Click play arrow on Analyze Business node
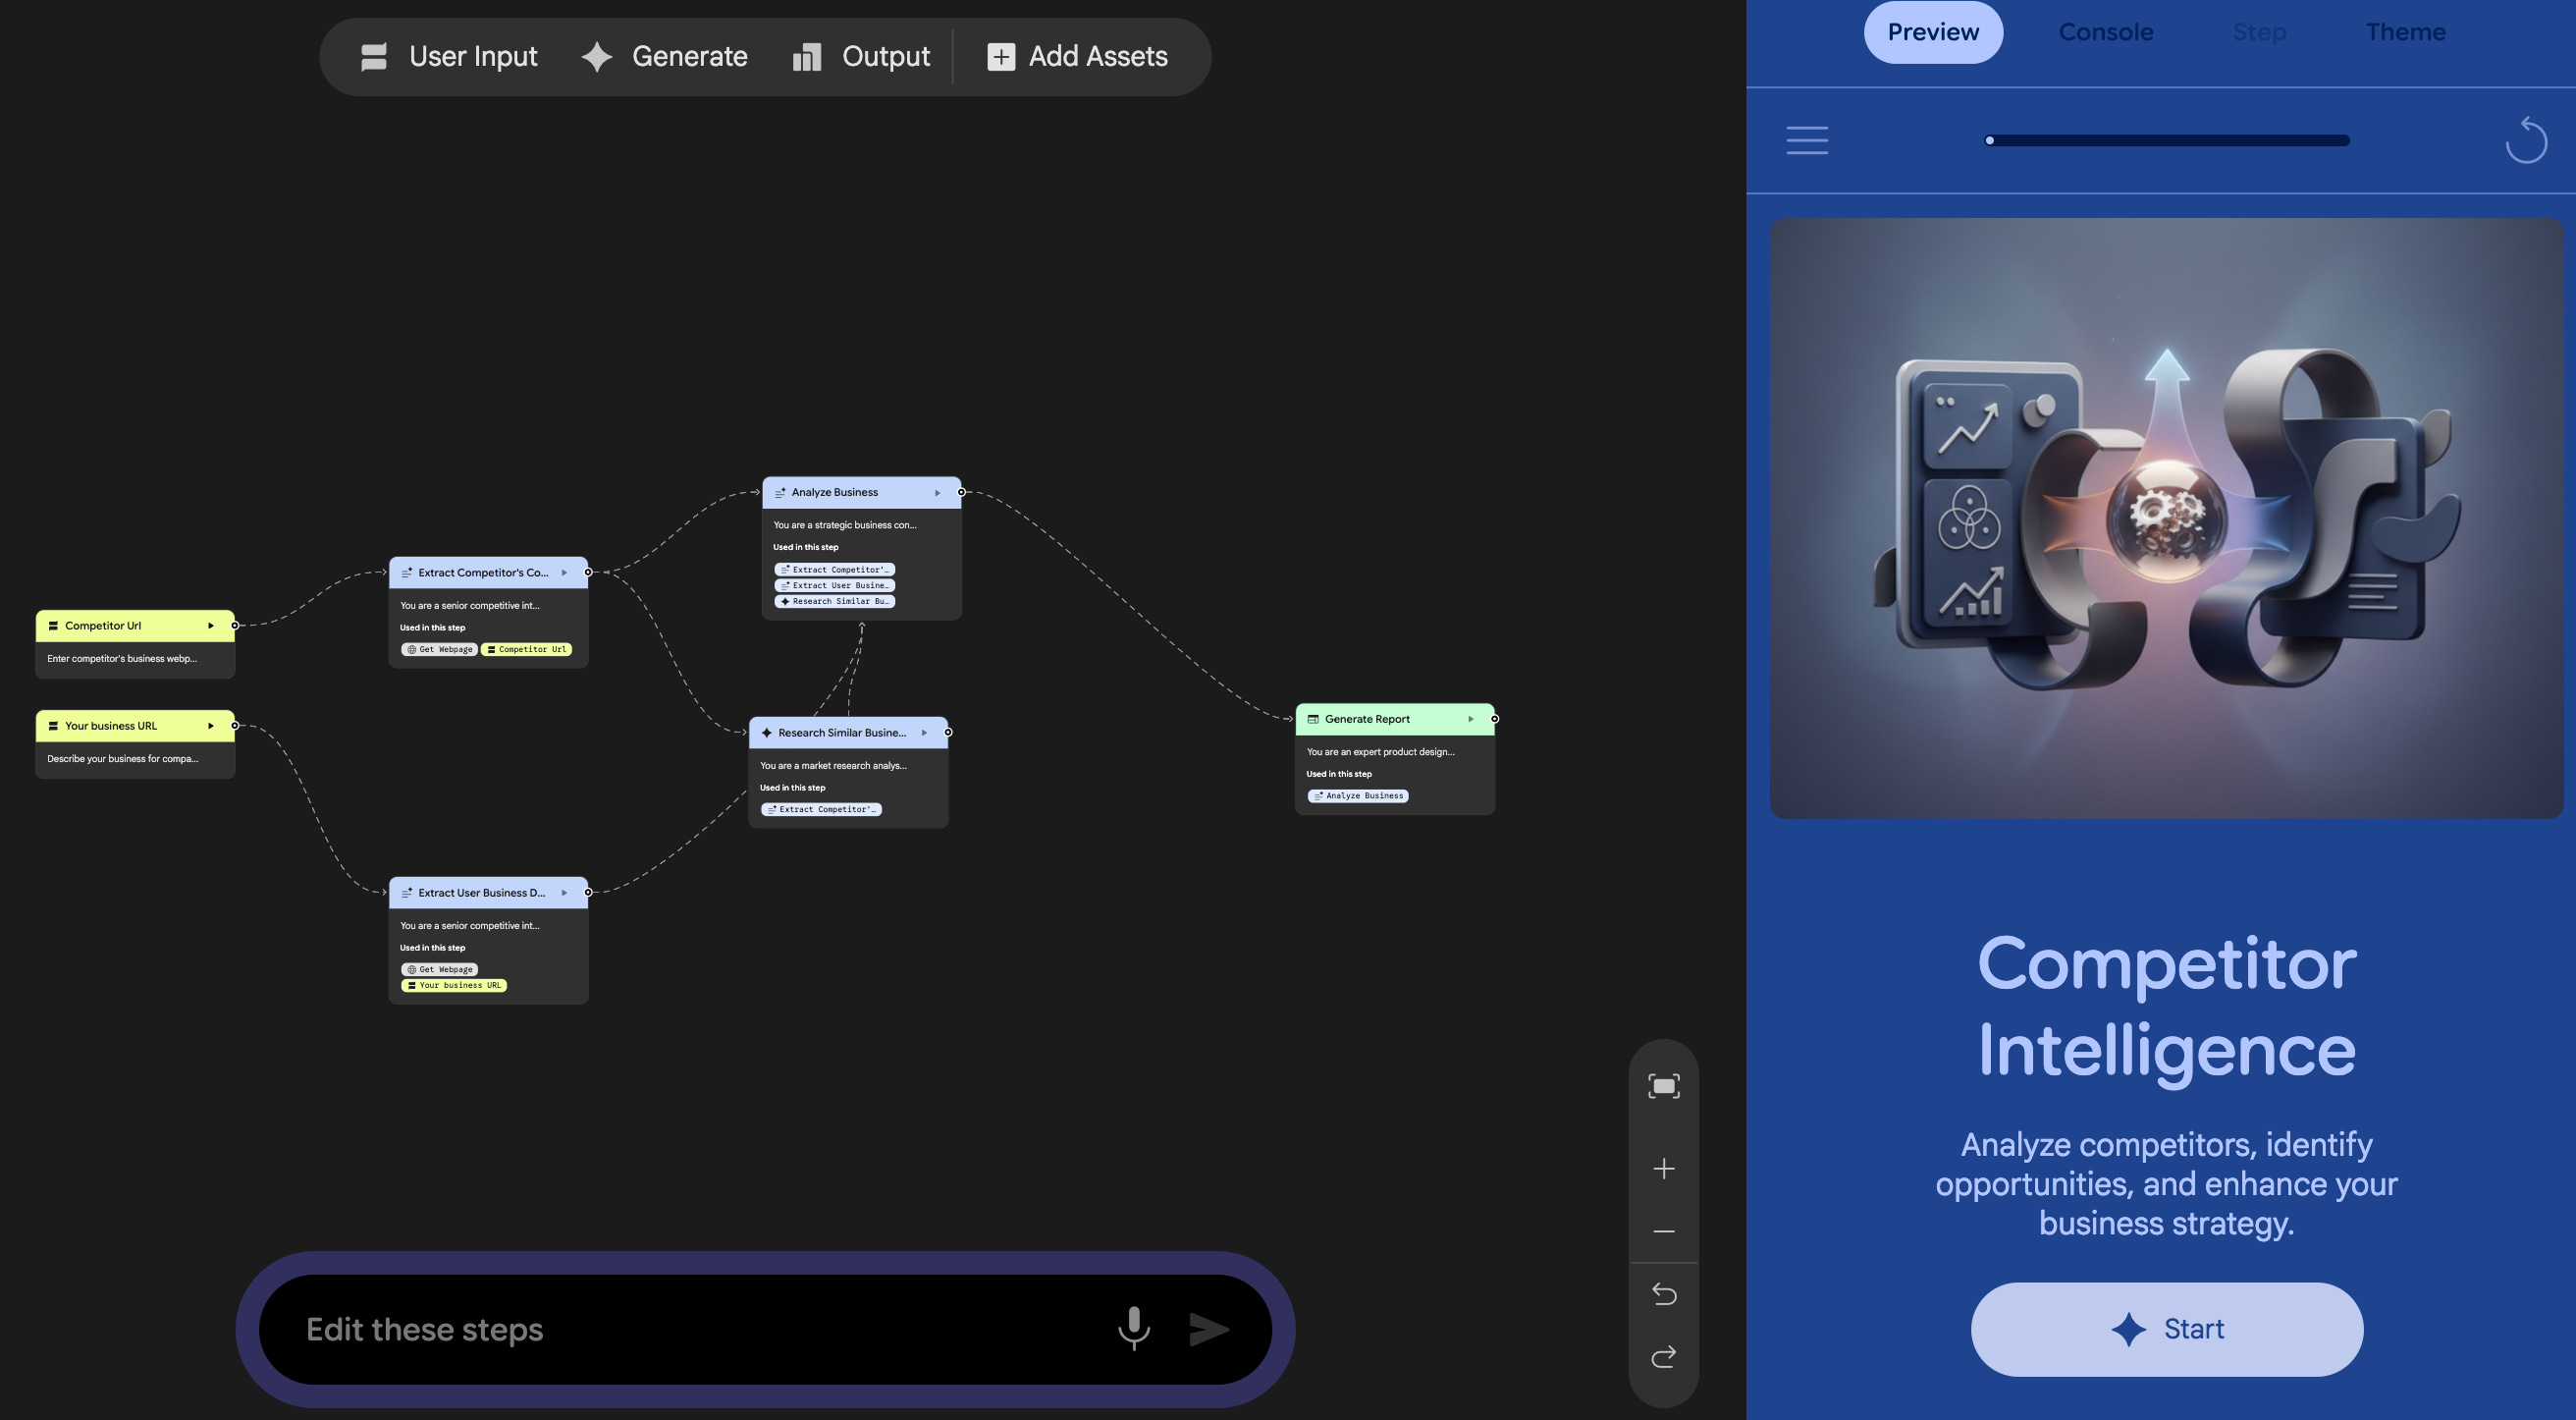The height and width of the screenshot is (1420, 2576). click(x=937, y=493)
